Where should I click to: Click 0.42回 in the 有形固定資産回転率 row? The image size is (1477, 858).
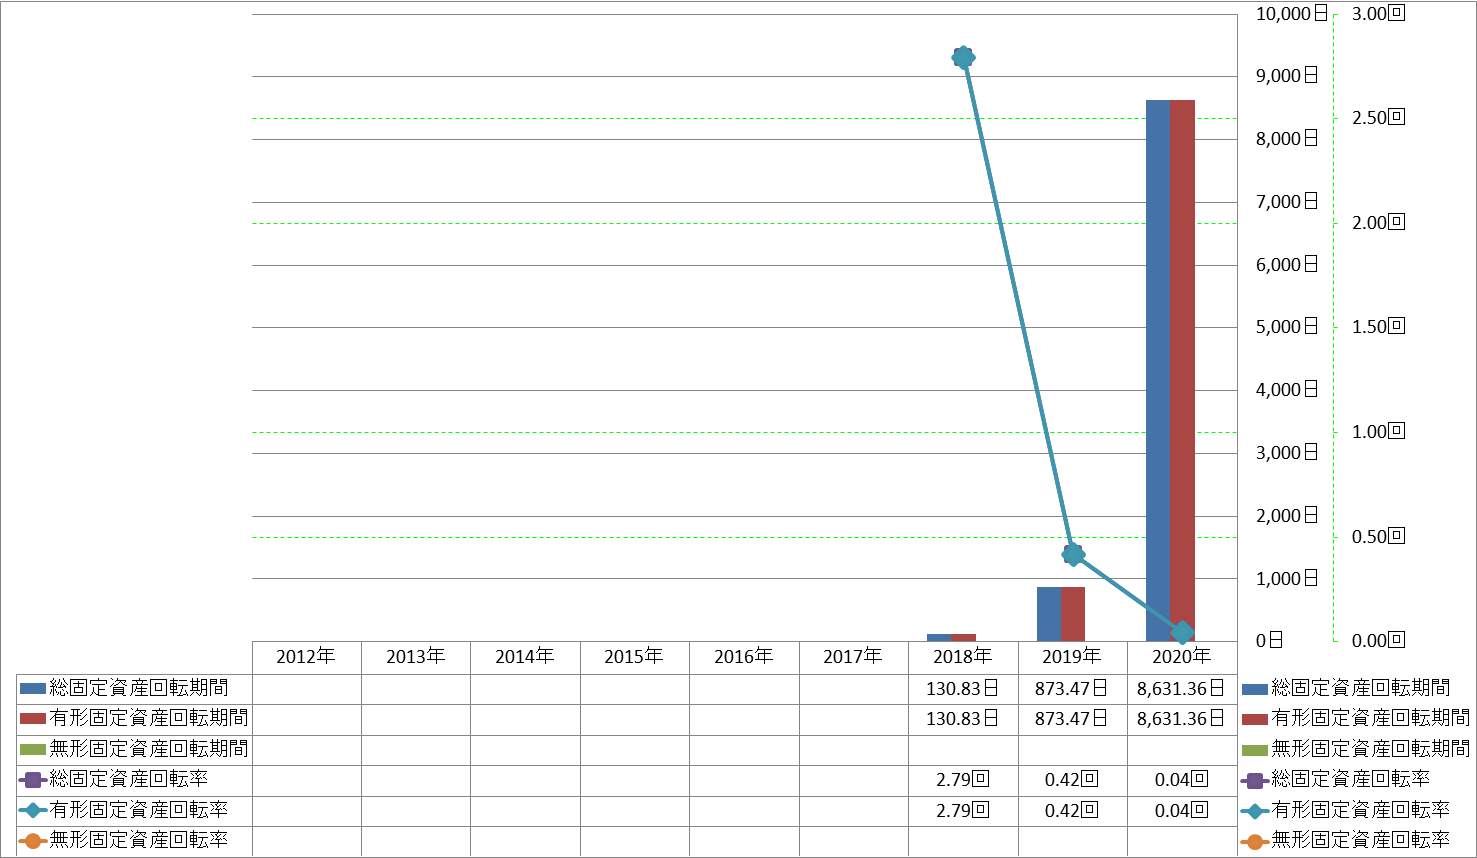pyautogui.click(x=1072, y=811)
